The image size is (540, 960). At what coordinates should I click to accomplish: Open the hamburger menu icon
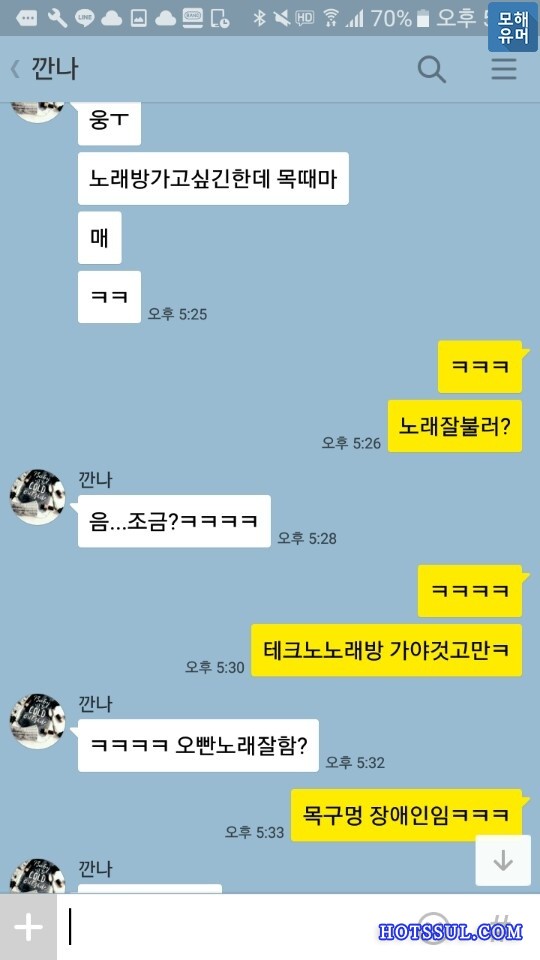point(504,69)
